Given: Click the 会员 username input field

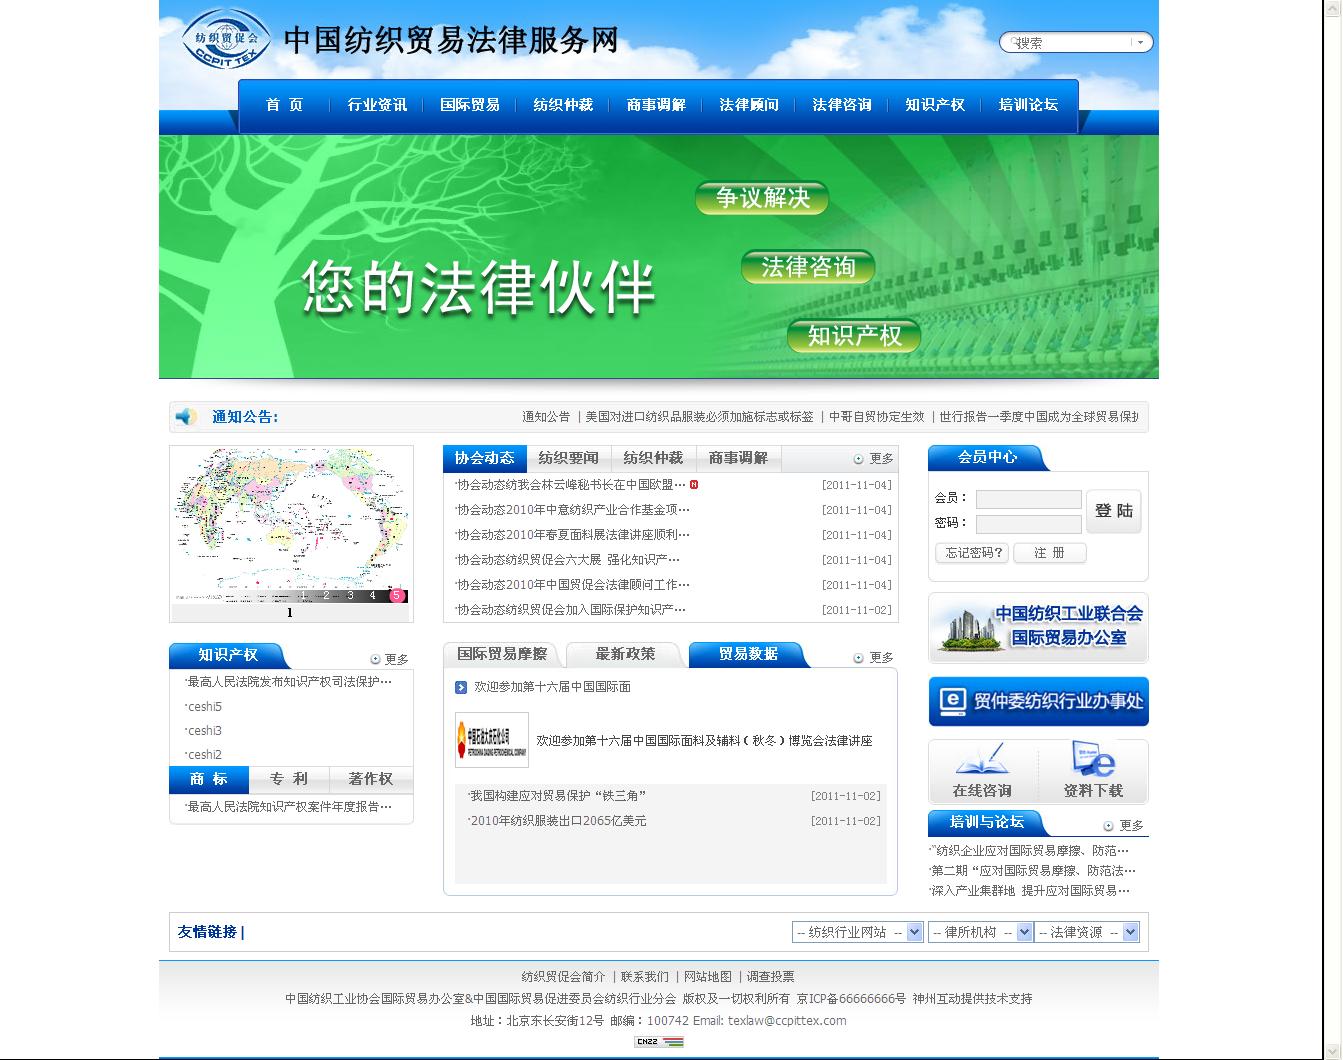Looking at the screenshot, I should click(1028, 499).
